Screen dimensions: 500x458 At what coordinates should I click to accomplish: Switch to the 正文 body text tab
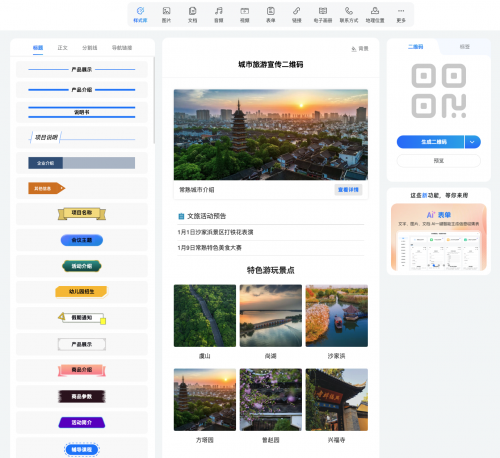(x=63, y=48)
